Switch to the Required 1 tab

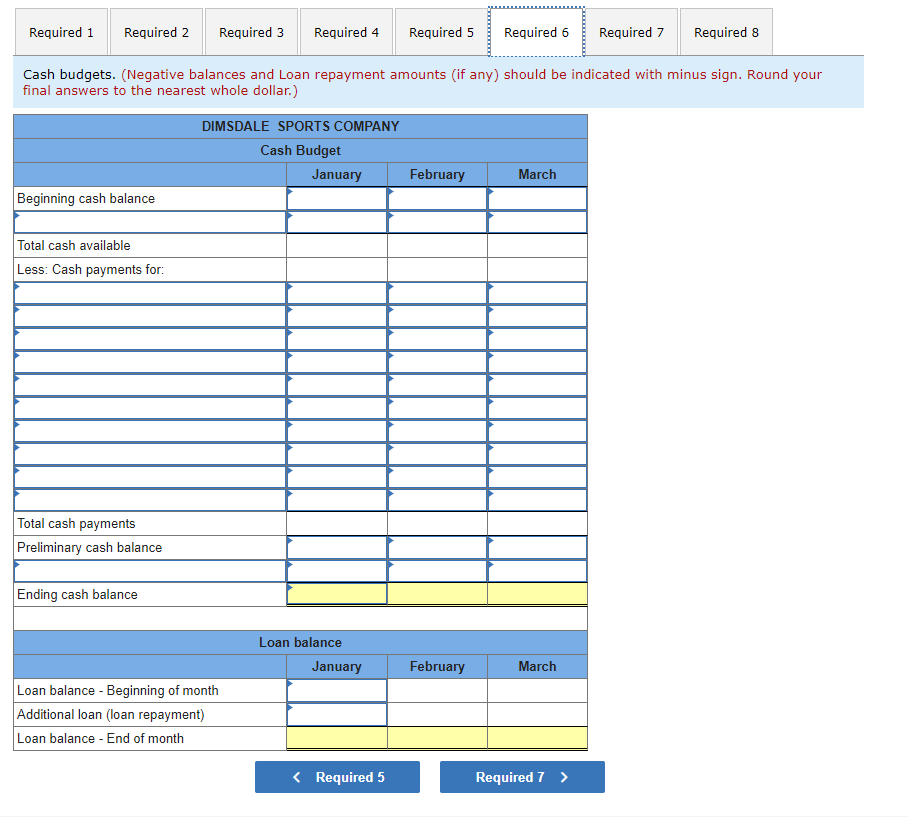[x=61, y=32]
